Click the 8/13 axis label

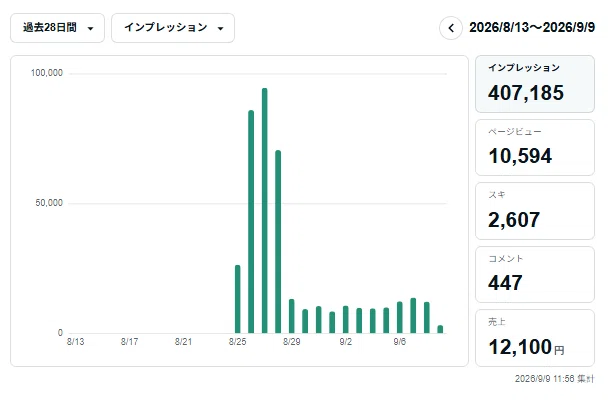75,342
